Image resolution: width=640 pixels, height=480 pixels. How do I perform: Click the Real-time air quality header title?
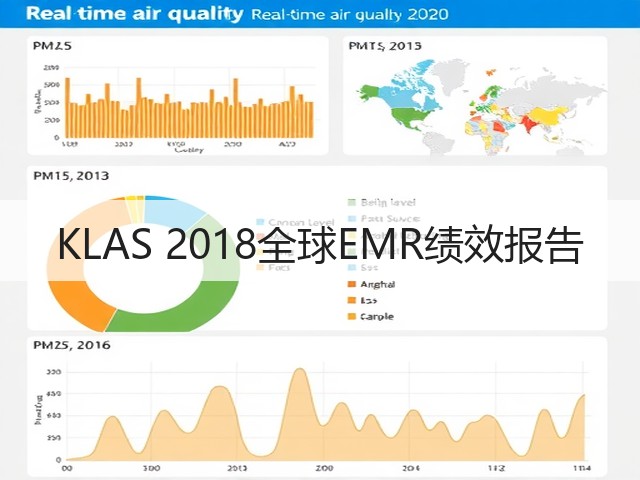point(135,13)
